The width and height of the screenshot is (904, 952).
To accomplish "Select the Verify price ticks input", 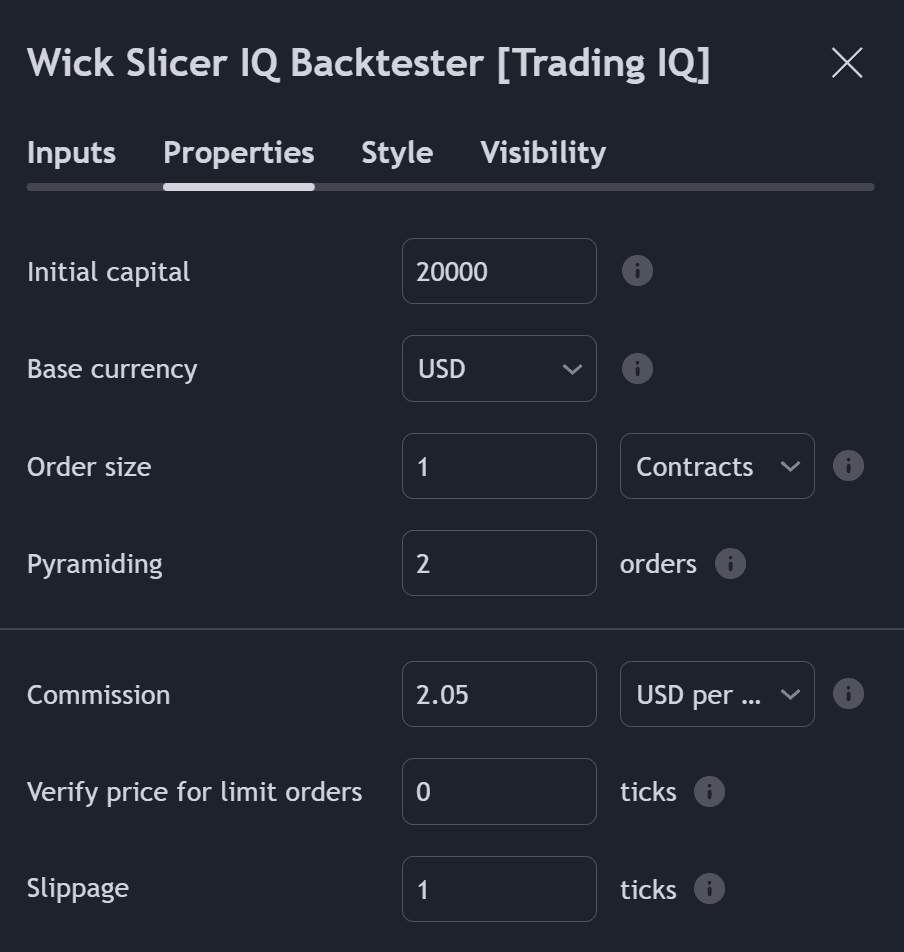I will [499, 791].
